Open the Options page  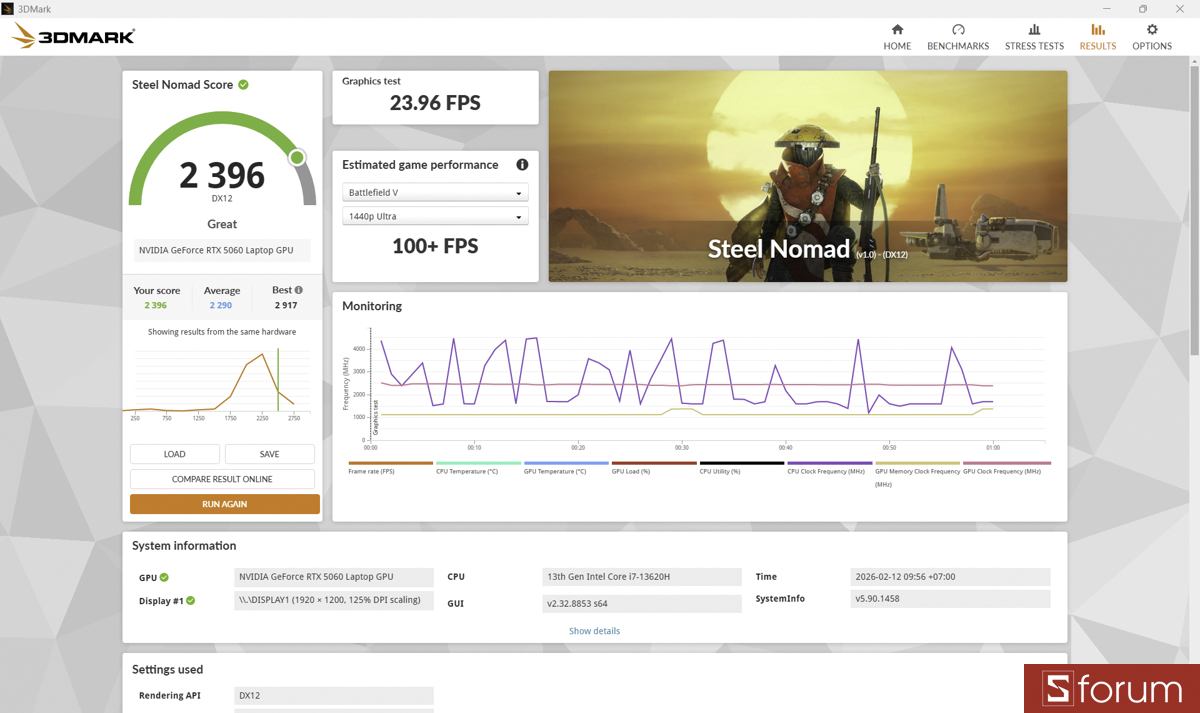[x=1151, y=36]
